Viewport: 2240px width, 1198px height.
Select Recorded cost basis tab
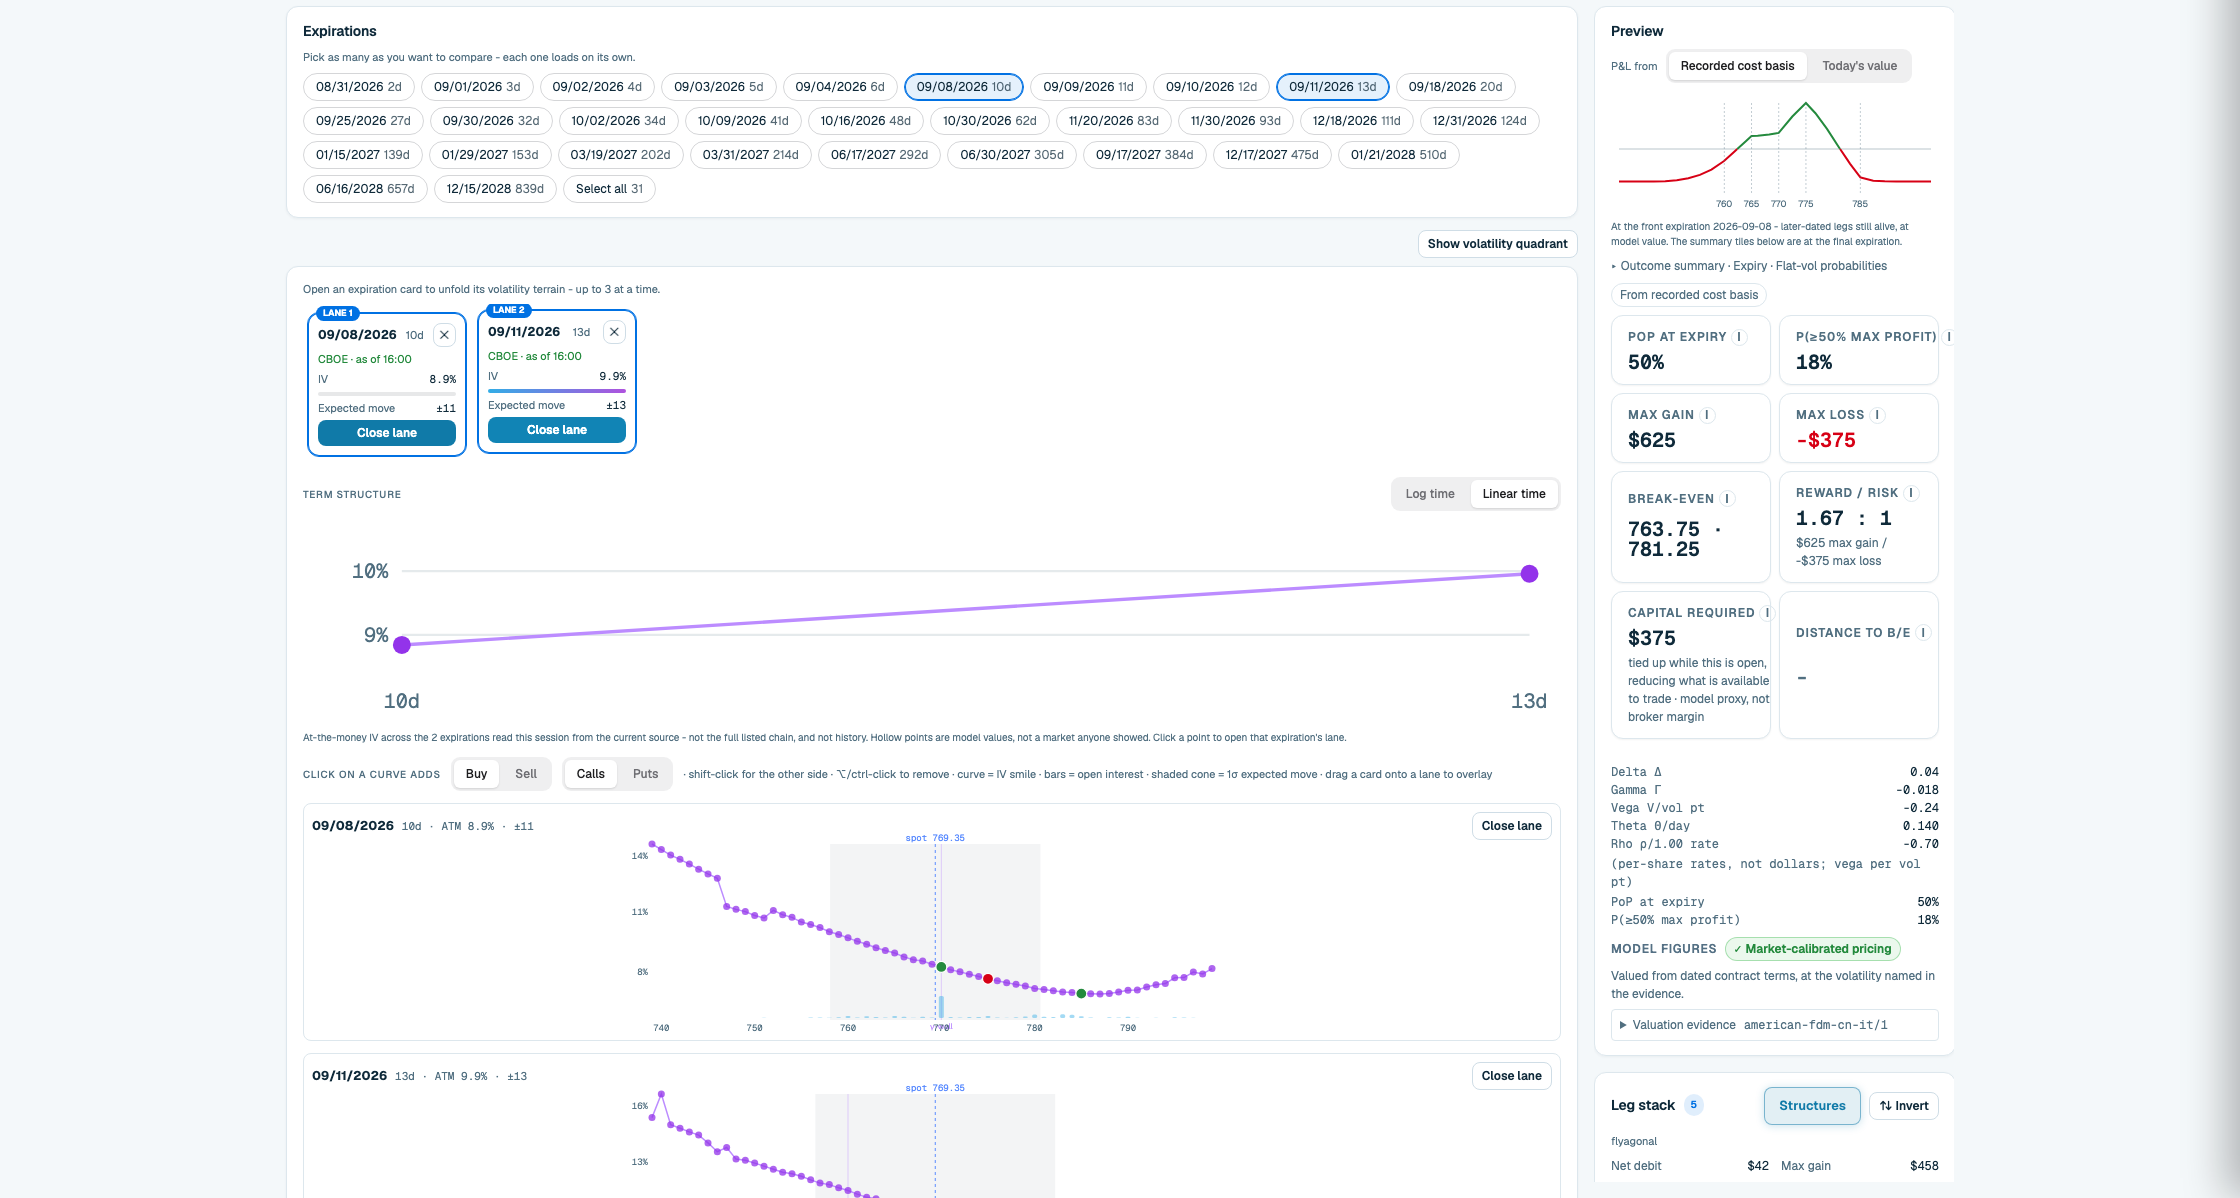point(1738,66)
